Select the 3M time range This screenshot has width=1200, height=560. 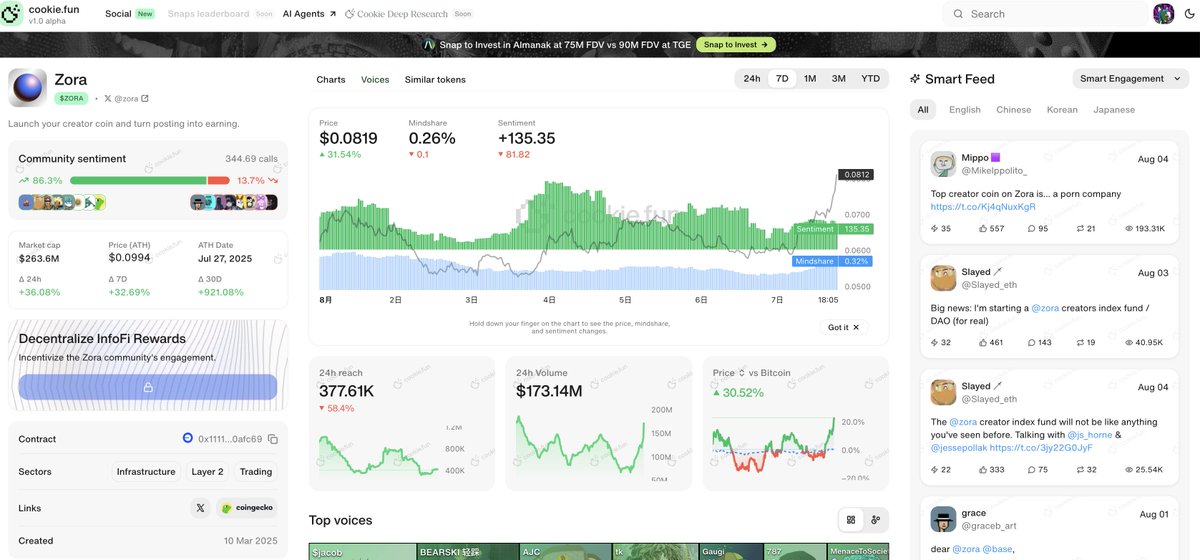click(x=838, y=78)
